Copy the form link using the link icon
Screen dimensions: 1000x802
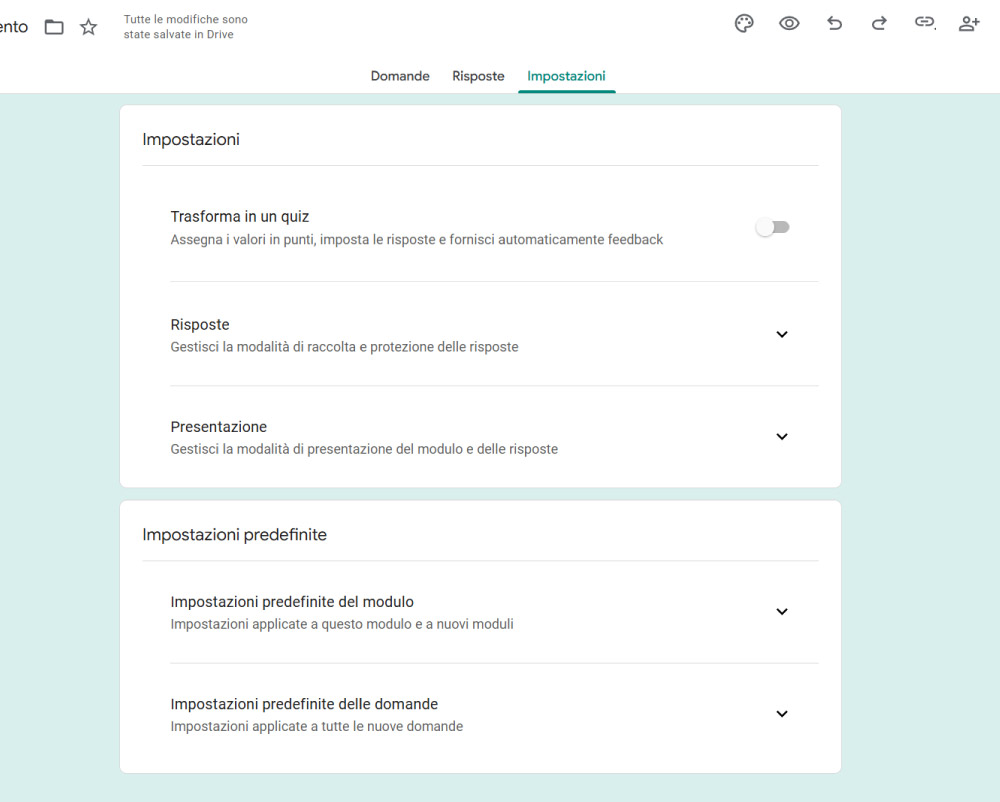pos(925,24)
